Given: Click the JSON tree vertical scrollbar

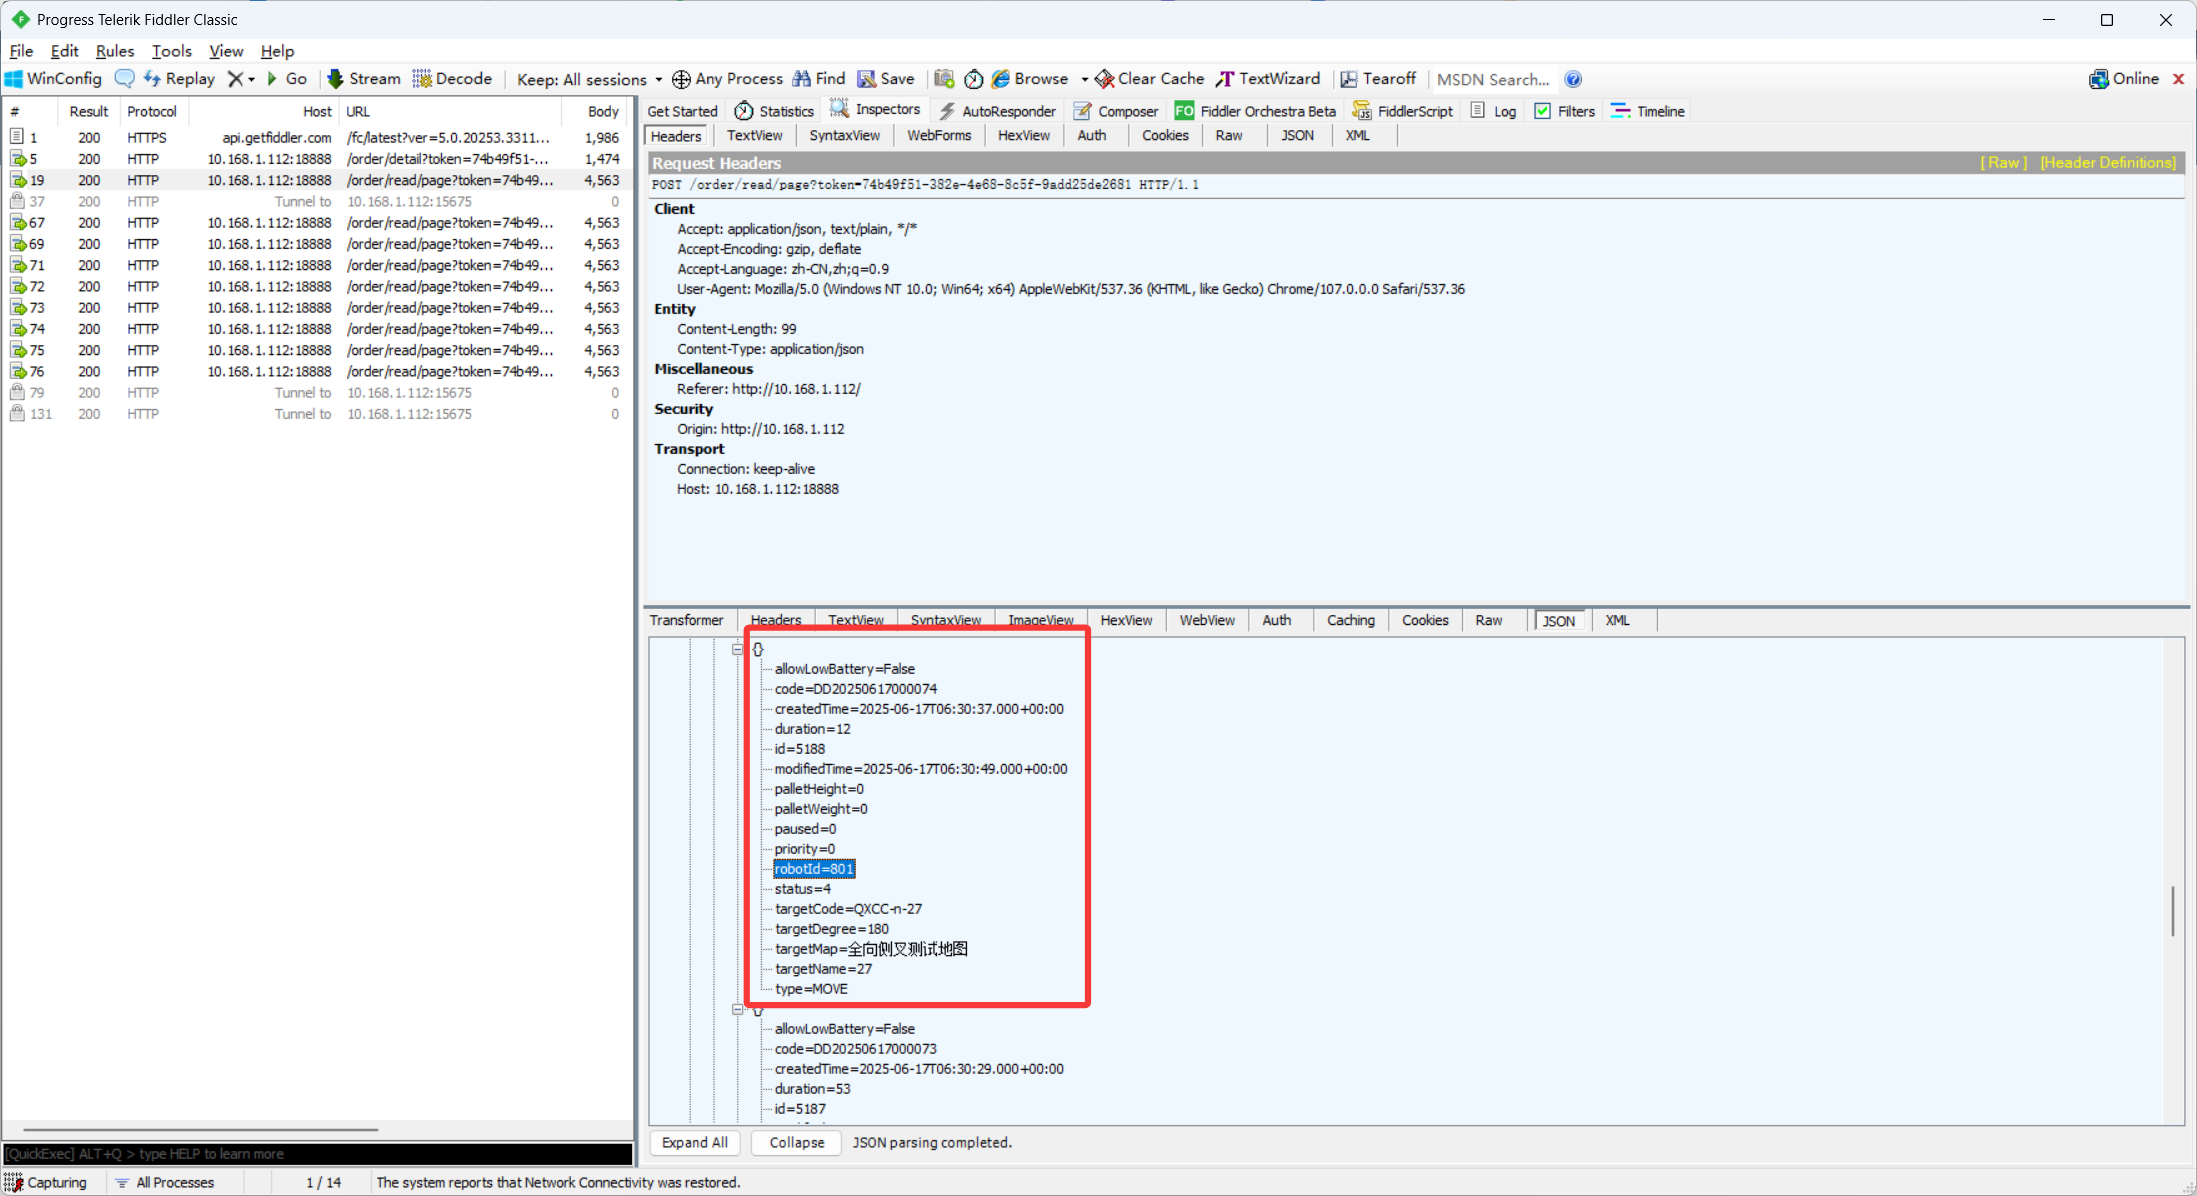Looking at the screenshot, I should pyautogui.click(x=2172, y=910).
